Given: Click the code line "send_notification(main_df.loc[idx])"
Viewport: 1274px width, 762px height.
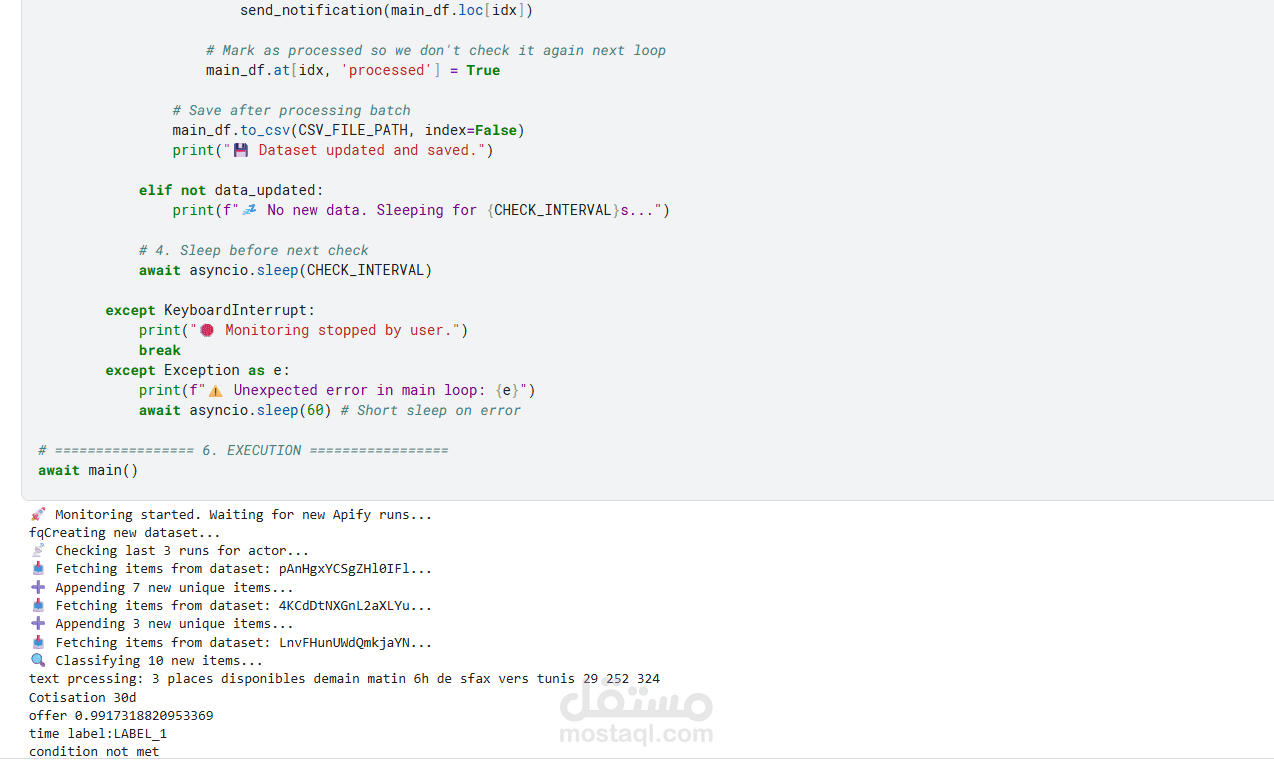Looking at the screenshot, I should click(386, 10).
